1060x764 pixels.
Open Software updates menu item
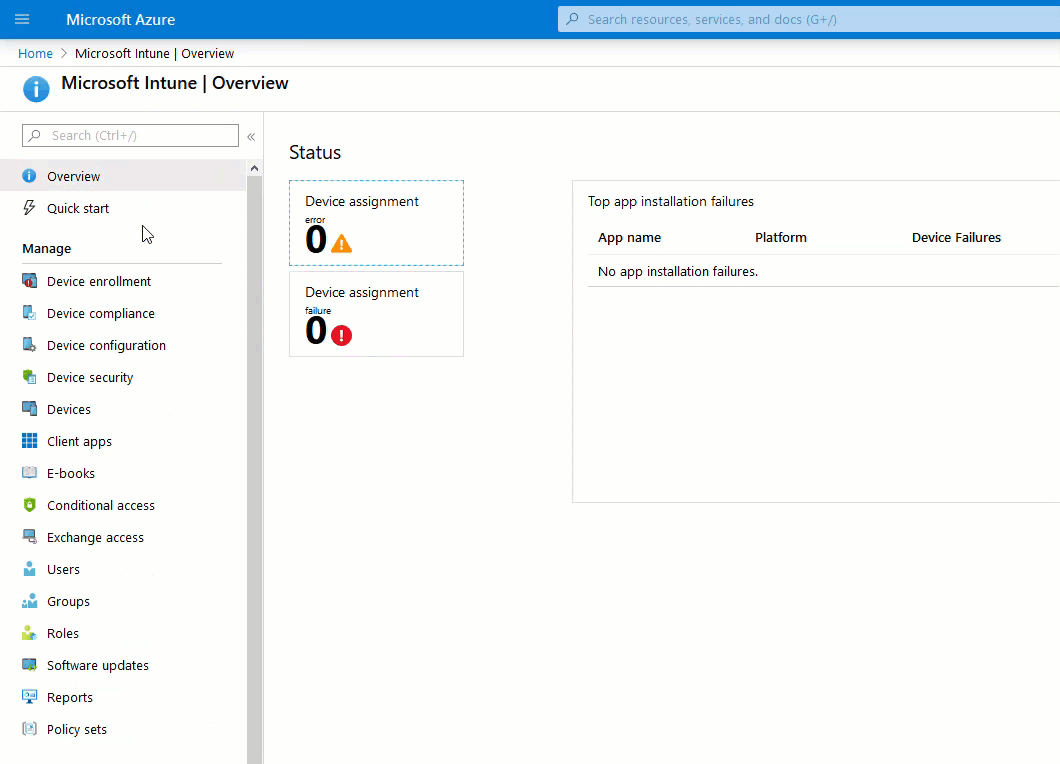pyautogui.click(x=123, y=665)
